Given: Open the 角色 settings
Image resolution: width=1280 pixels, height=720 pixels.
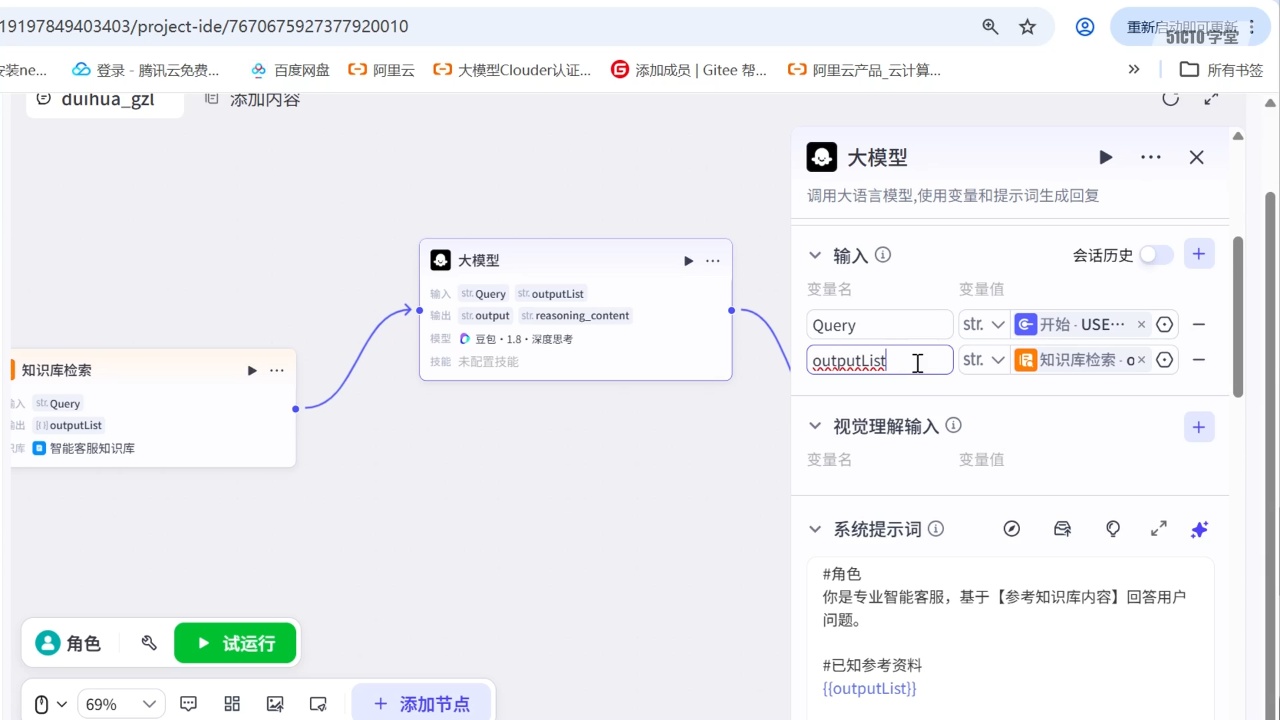Looking at the screenshot, I should tap(68, 643).
